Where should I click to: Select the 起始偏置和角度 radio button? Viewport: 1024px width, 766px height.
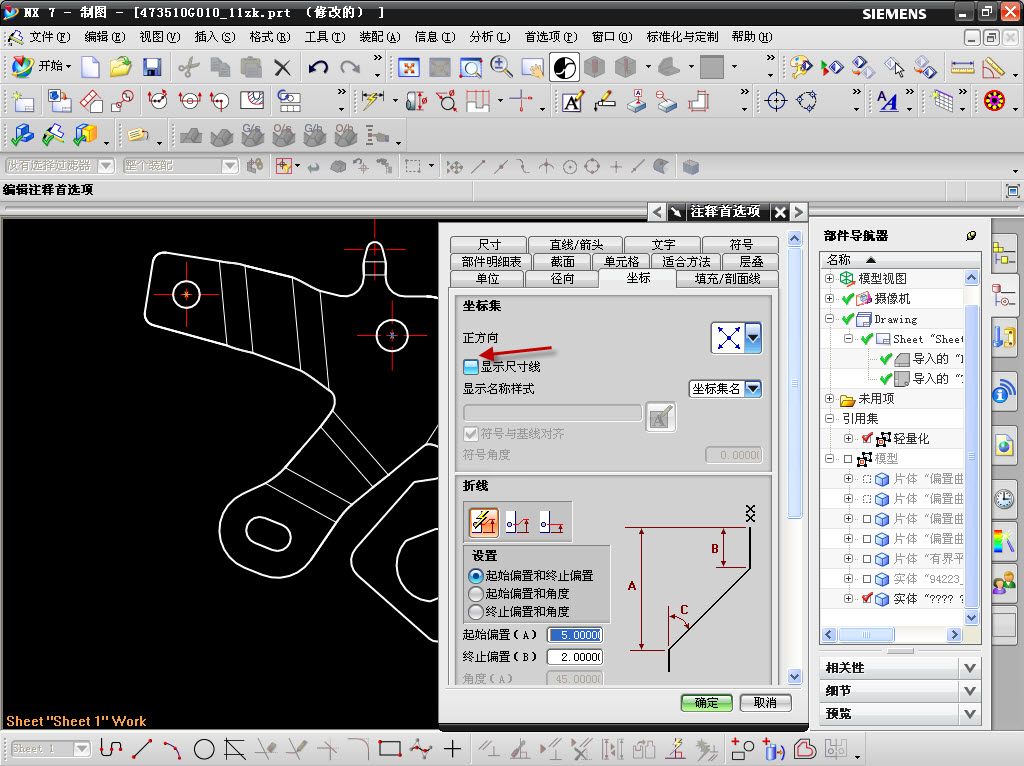tap(476, 594)
